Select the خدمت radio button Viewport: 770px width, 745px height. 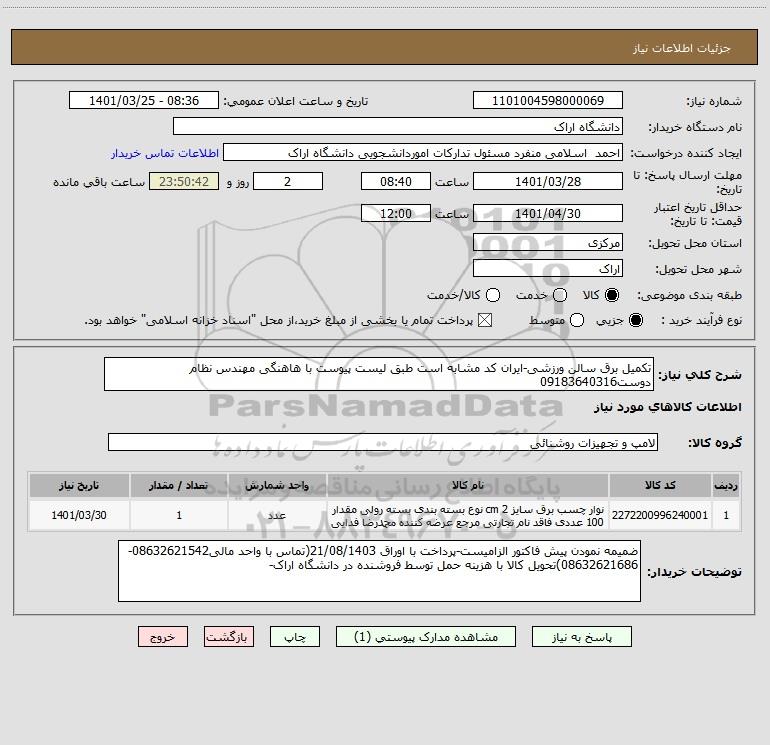(560, 295)
